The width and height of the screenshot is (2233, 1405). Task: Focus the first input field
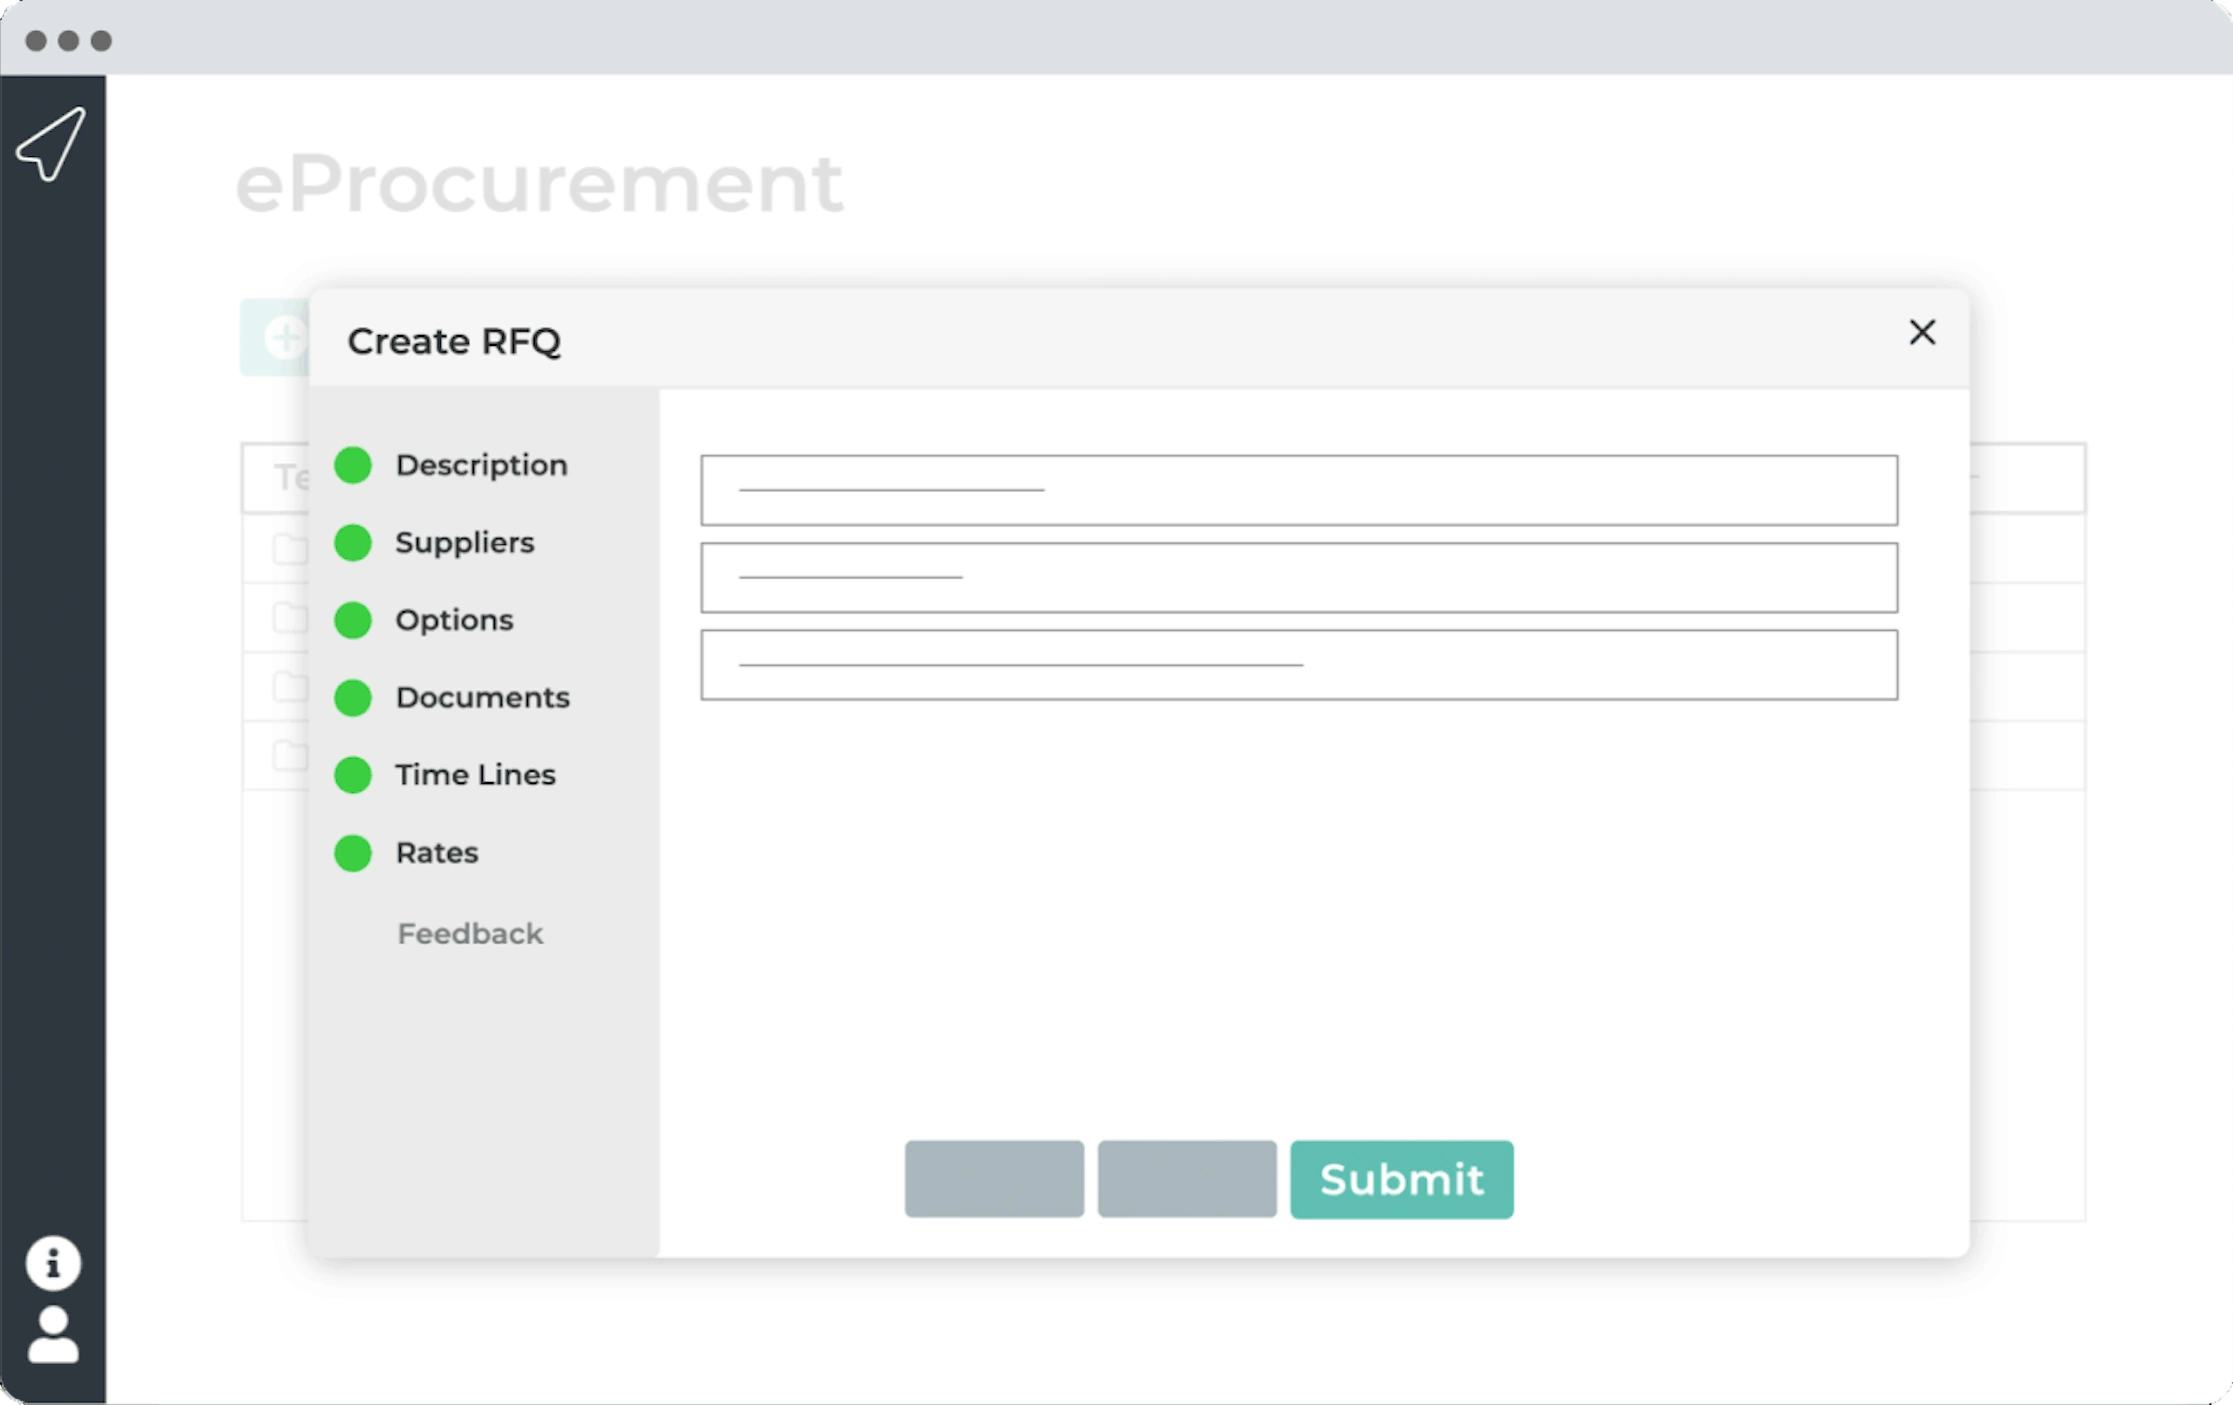tap(1298, 490)
